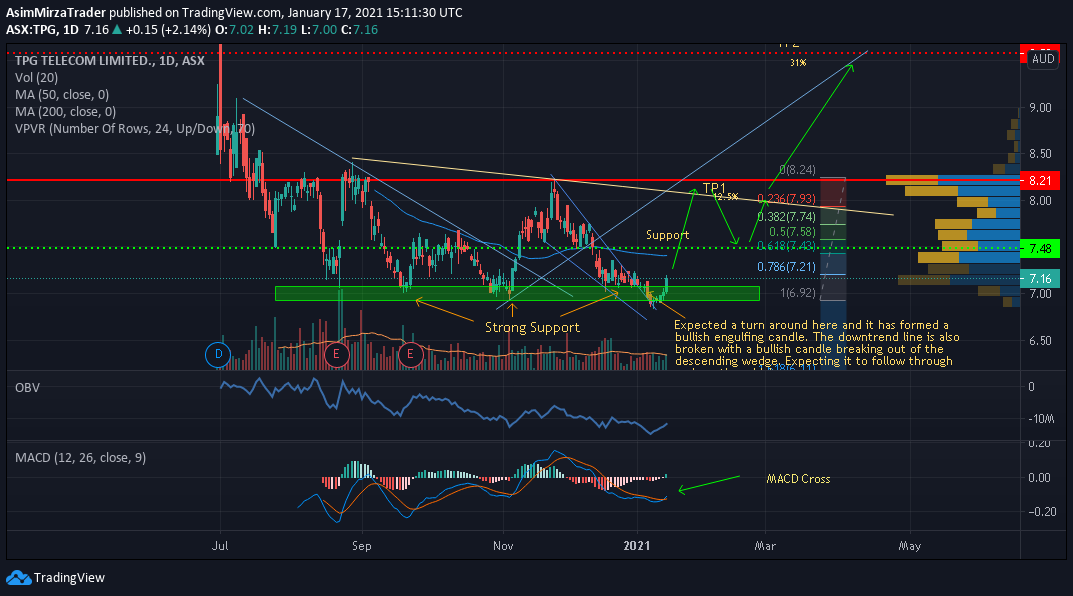Screen dimensions: 1073x596
Task: Click the first earnings 'E' marker near September
Action: (x=336, y=354)
